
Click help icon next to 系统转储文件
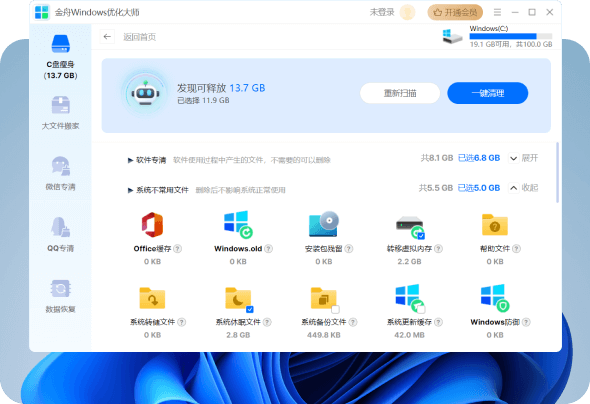[181, 322]
